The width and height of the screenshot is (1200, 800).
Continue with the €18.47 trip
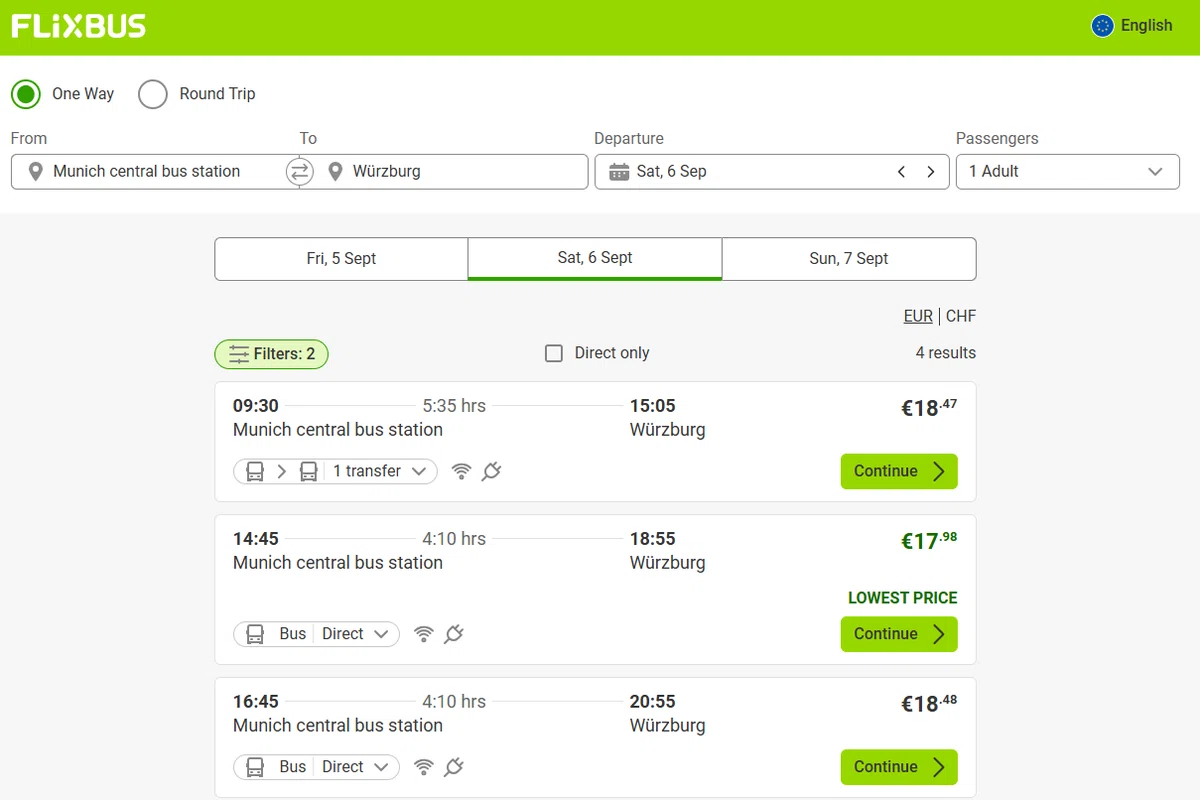(899, 472)
